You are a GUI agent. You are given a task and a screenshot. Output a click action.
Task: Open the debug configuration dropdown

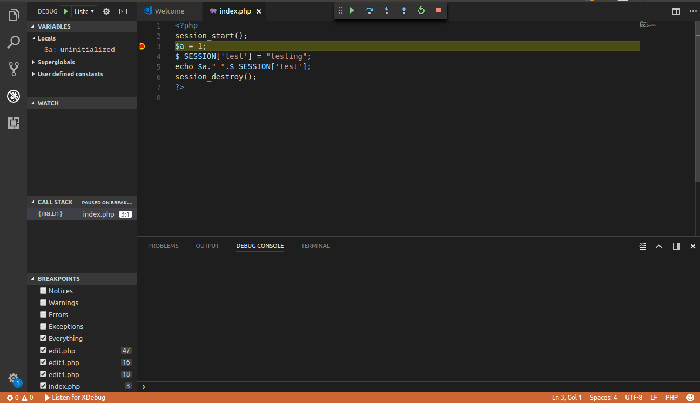(x=82, y=10)
